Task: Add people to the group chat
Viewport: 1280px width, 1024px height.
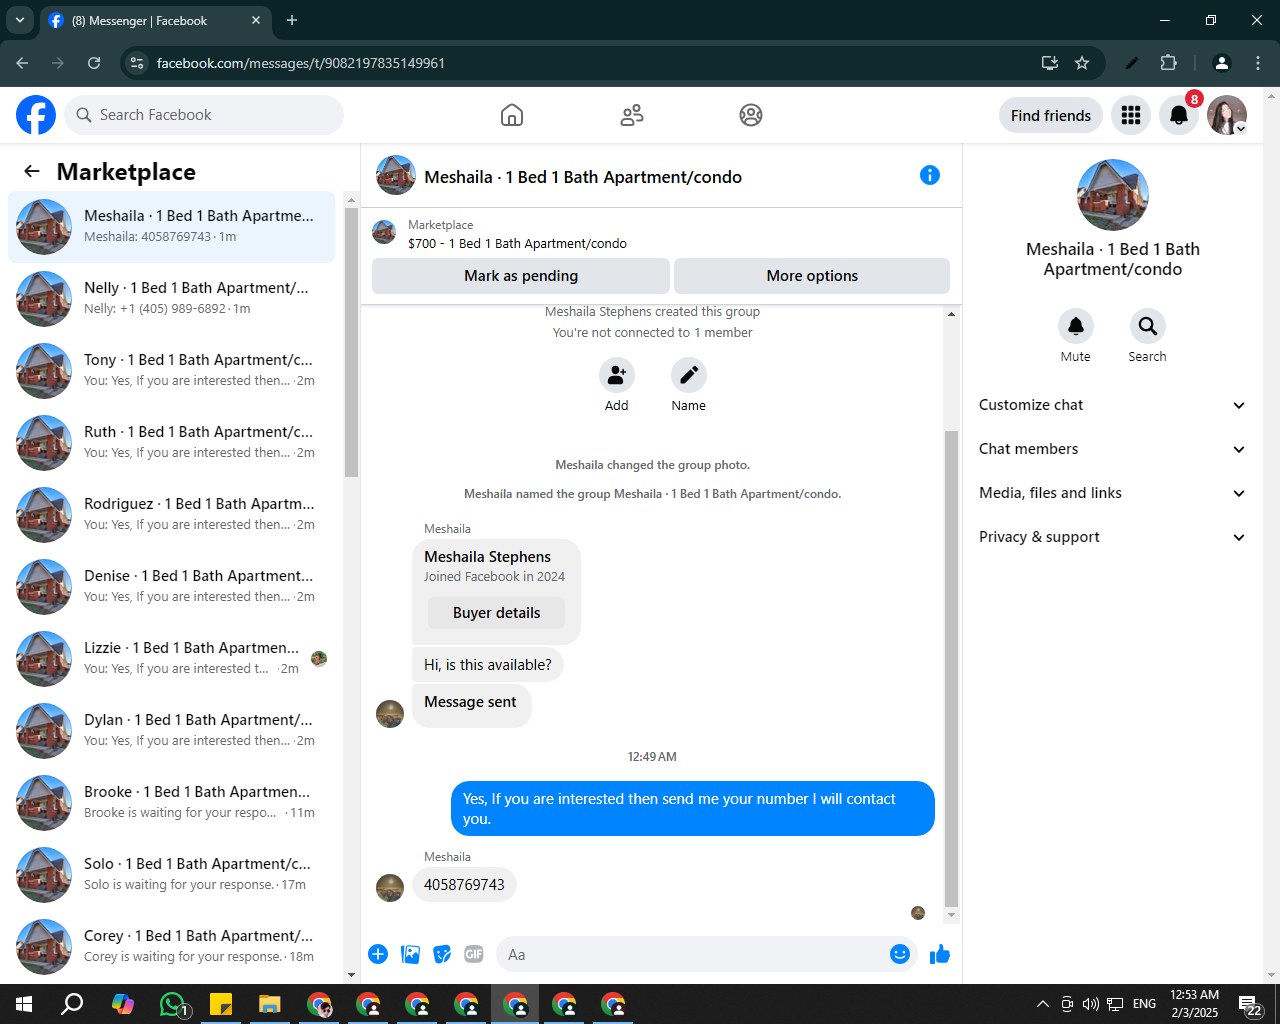Action: tap(617, 375)
